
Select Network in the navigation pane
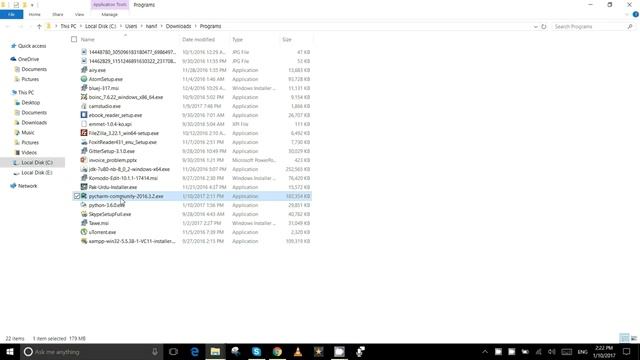pyautogui.click(x=27, y=186)
